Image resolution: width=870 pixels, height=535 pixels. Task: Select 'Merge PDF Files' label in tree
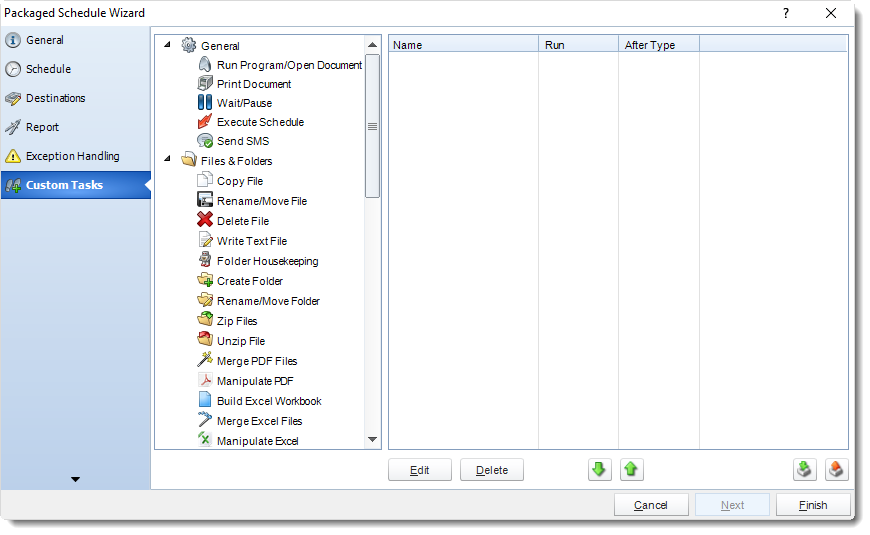[257, 361]
